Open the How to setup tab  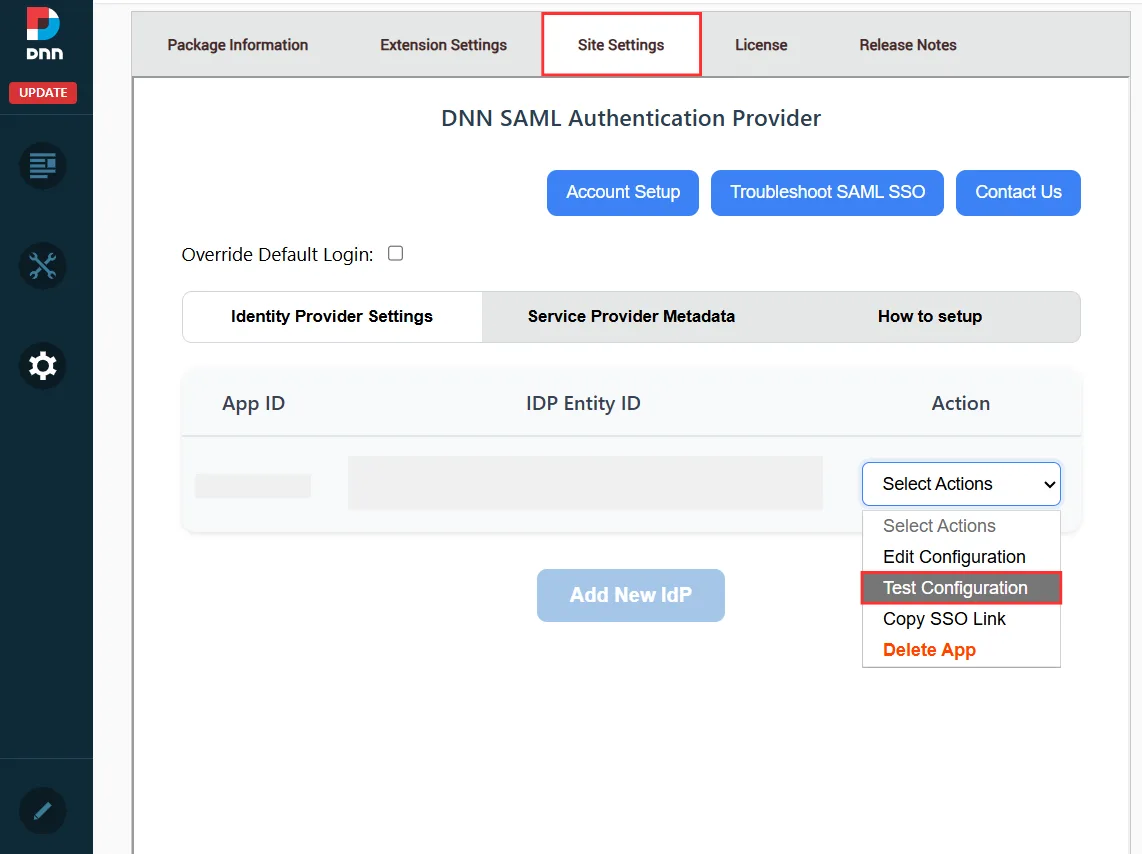tap(930, 317)
